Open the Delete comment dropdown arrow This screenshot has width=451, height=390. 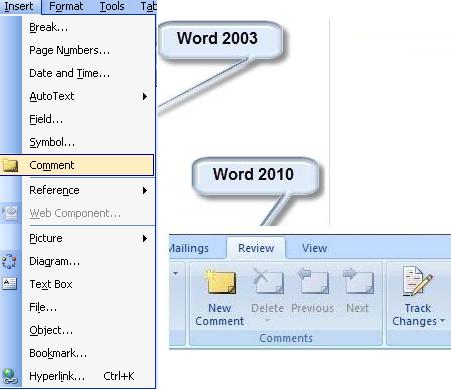[268, 321]
